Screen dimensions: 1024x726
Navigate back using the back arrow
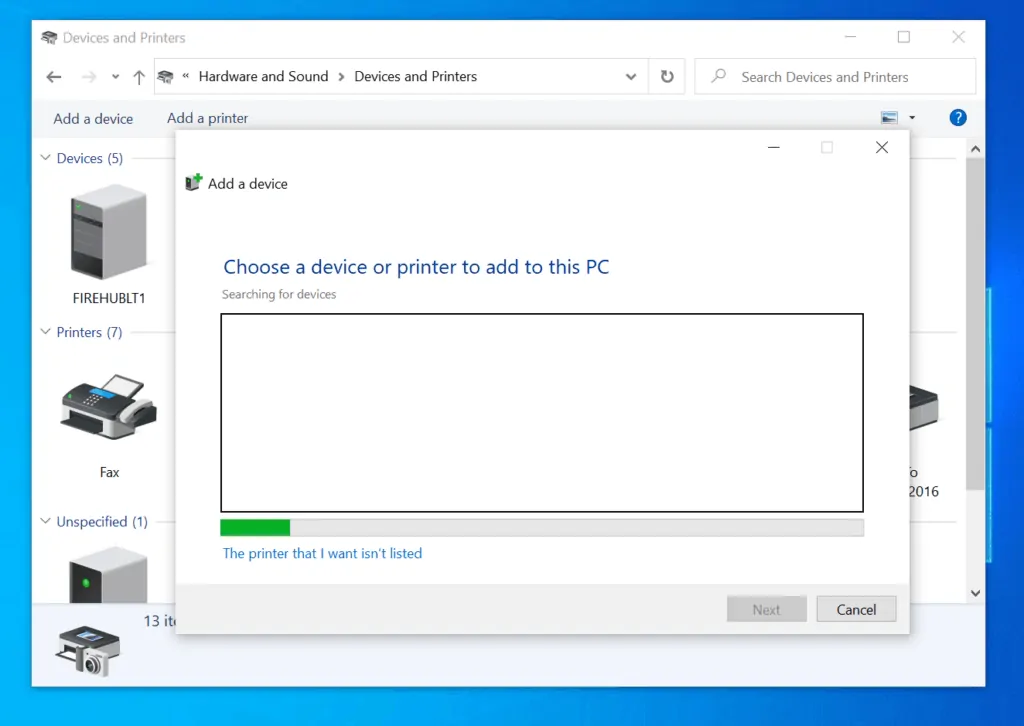pyautogui.click(x=53, y=76)
